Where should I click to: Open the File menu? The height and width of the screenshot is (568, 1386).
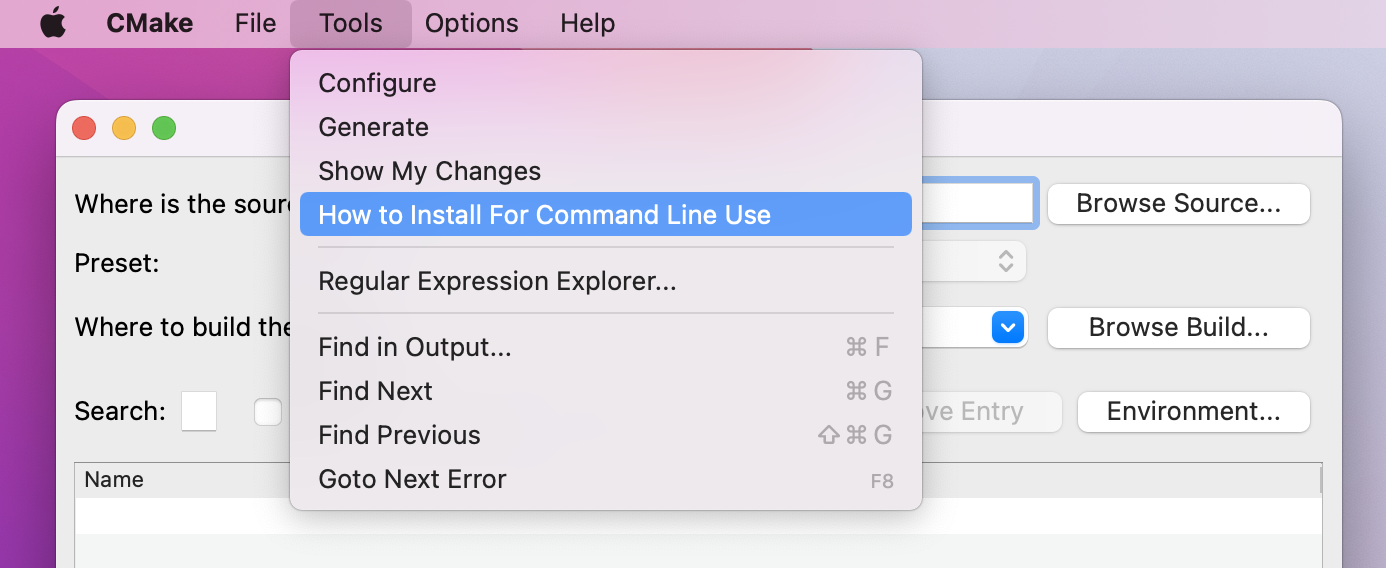[255, 23]
